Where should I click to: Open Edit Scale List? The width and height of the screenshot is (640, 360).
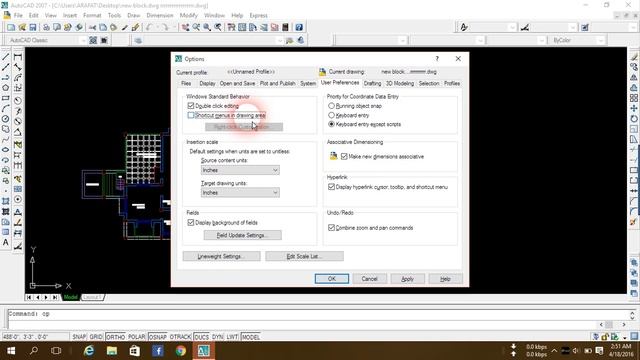[304, 256]
